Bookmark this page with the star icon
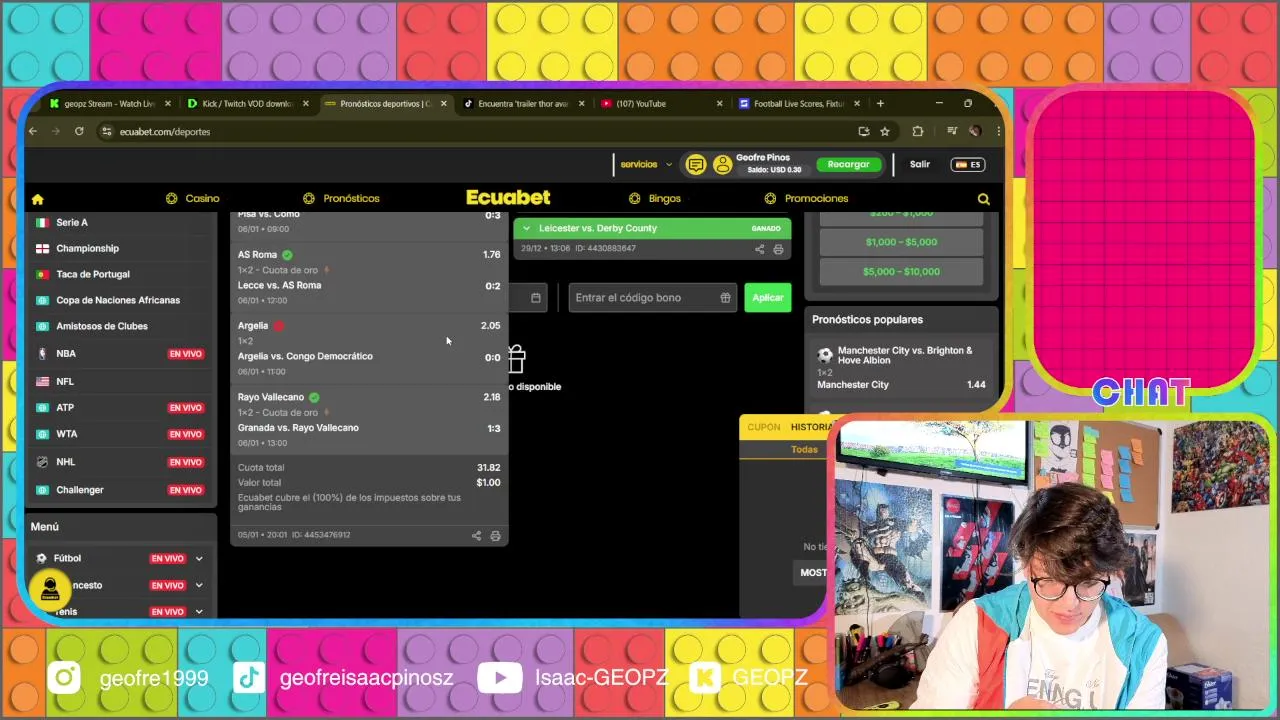This screenshot has height=720, width=1280. click(885, 131)
